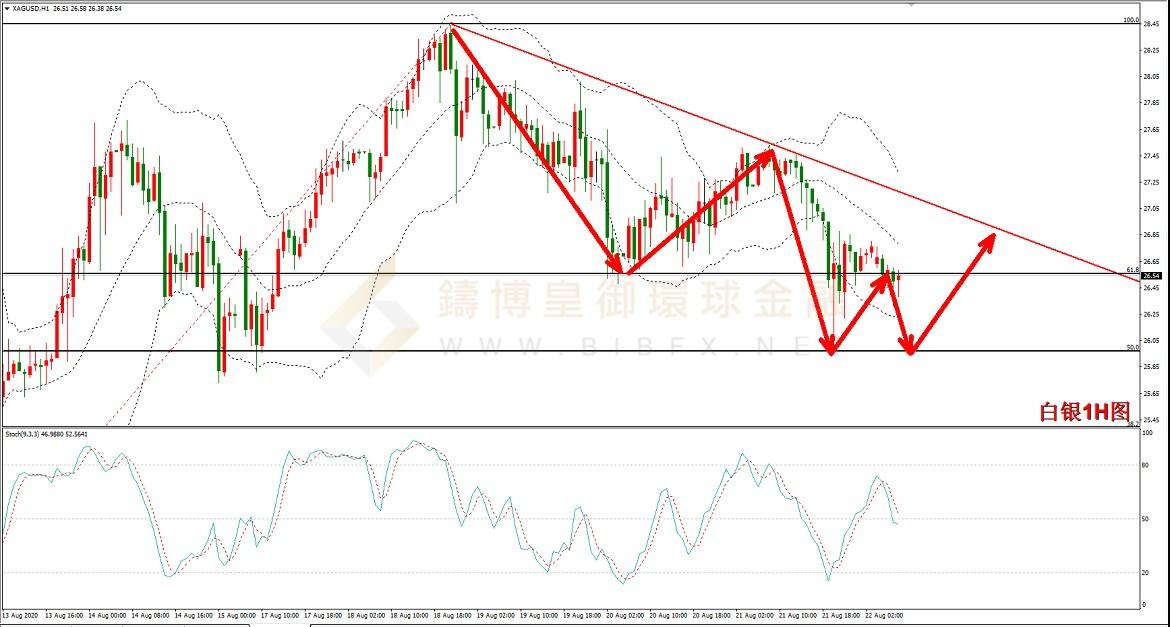
Task: Click the 28.45 price axis label
Action: coord(1150,24)
